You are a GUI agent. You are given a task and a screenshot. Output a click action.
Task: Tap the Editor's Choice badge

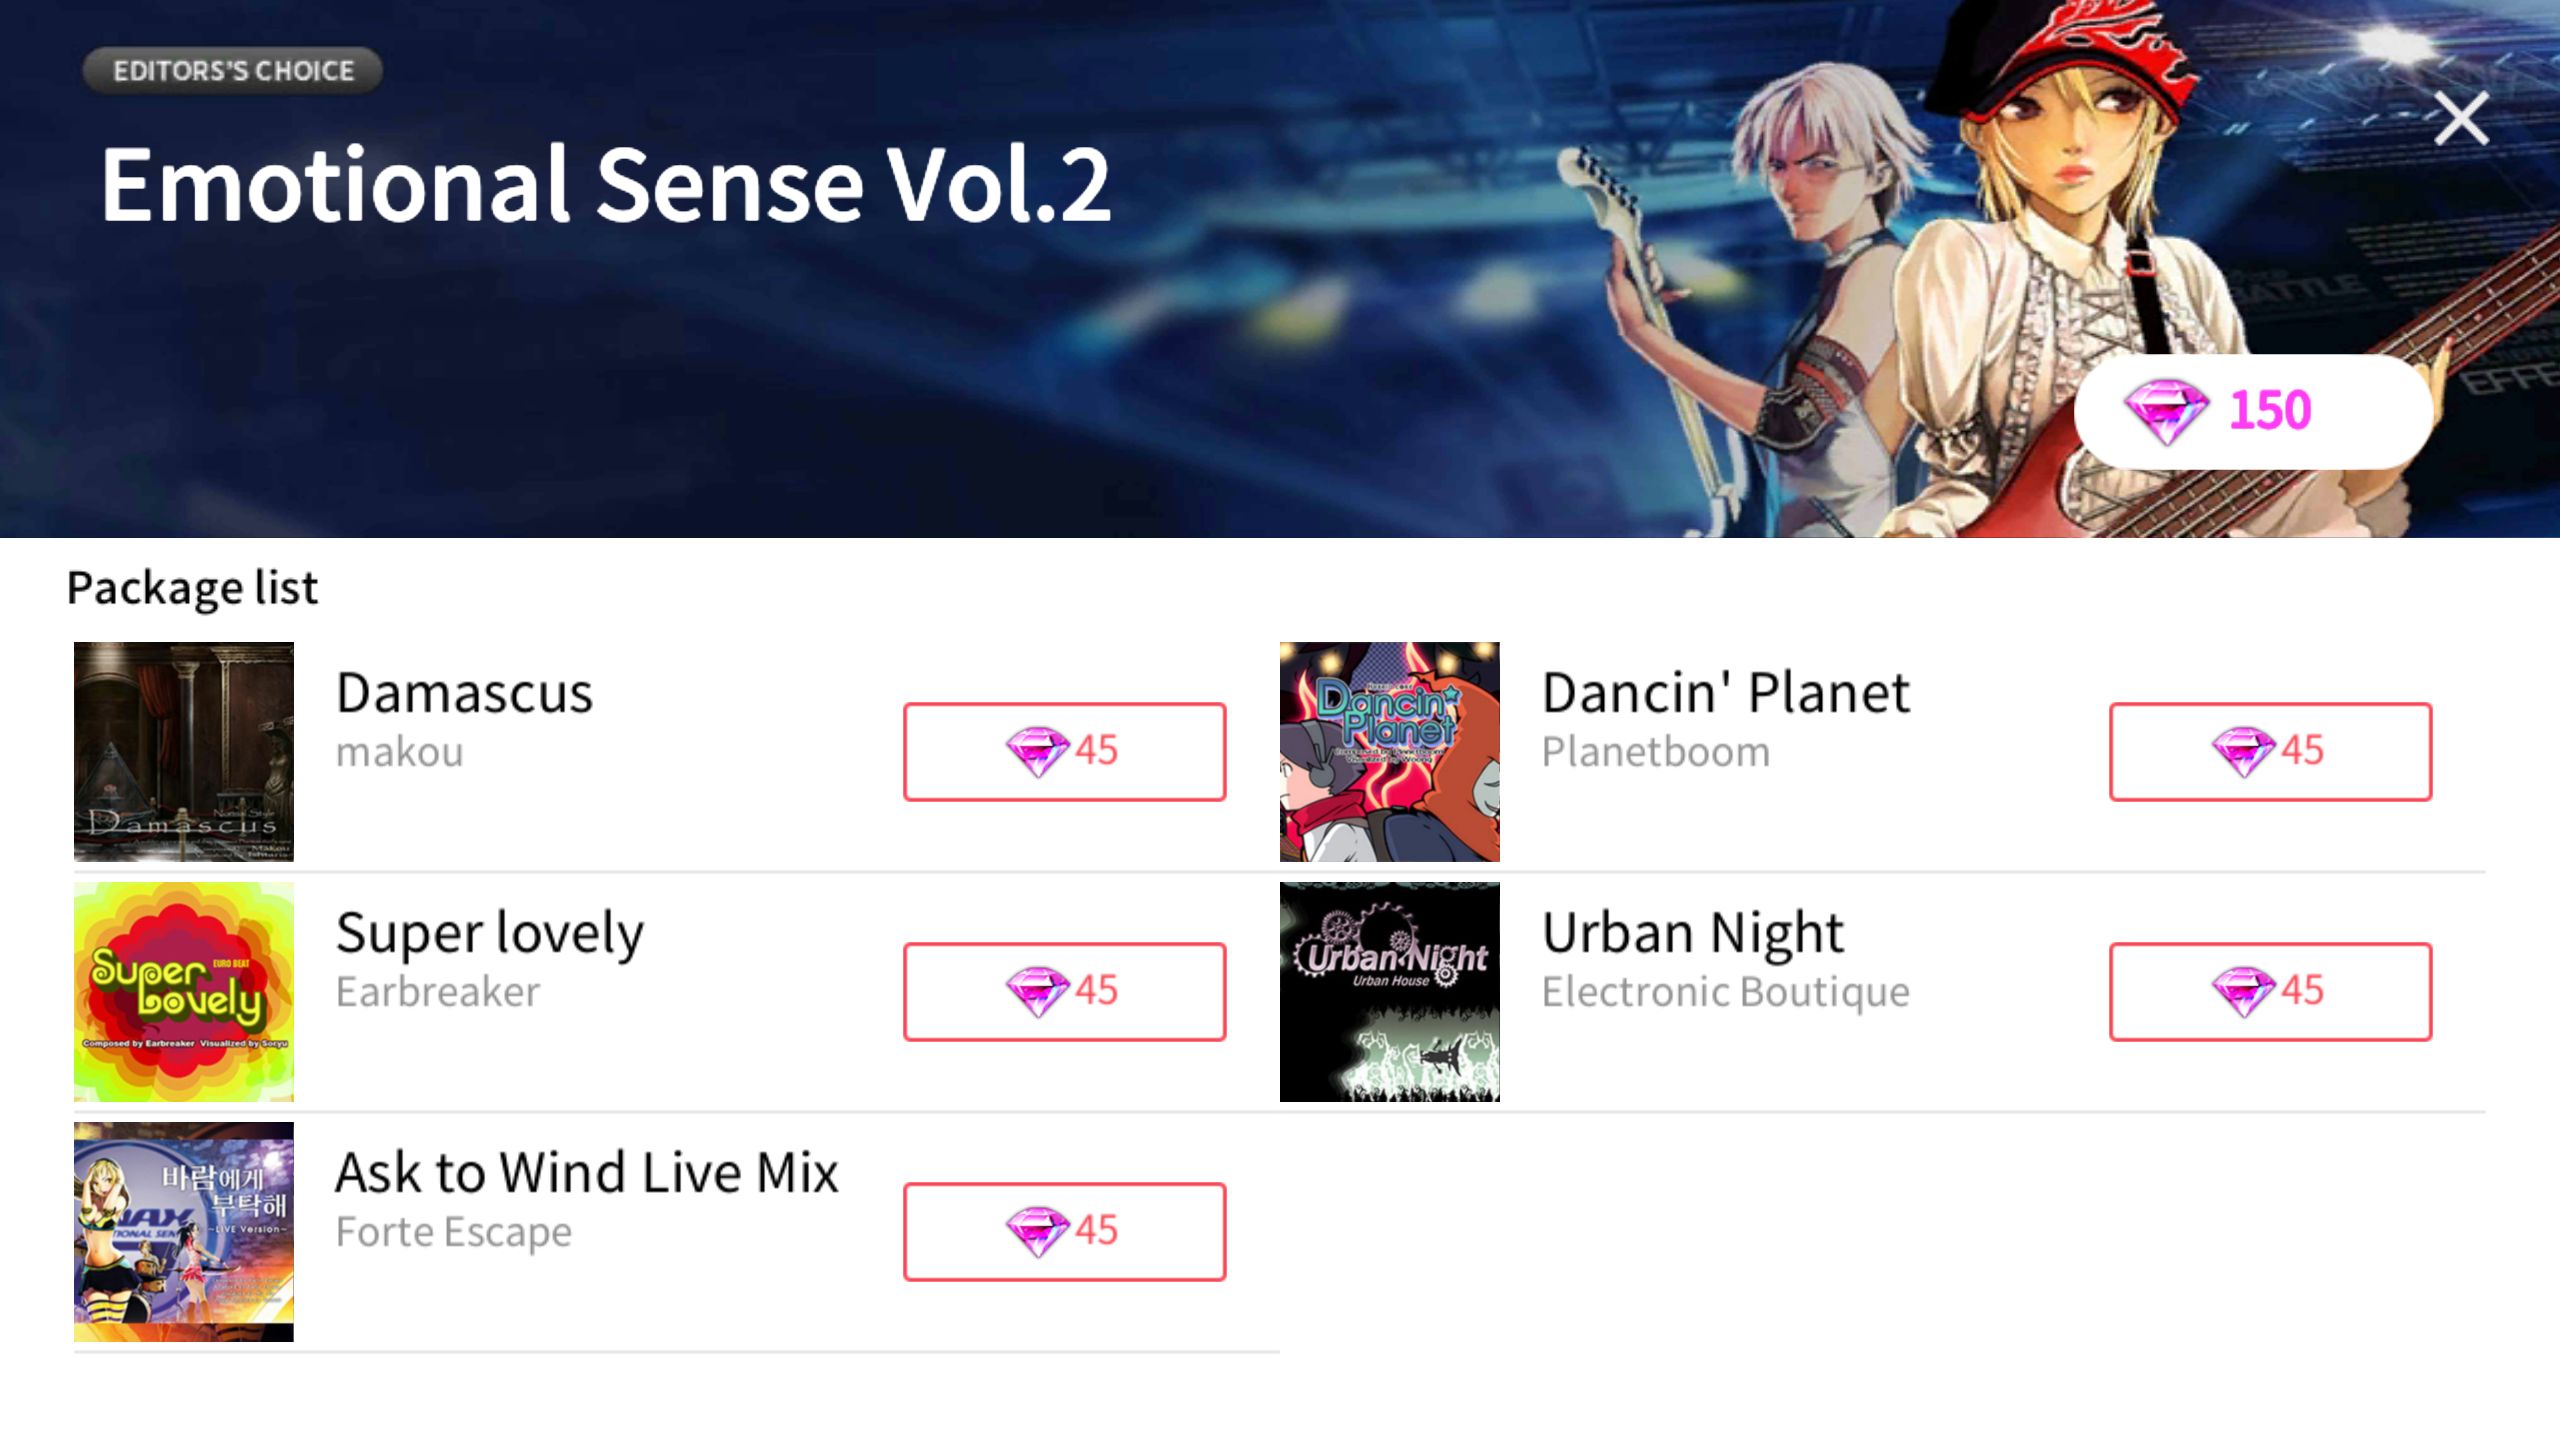click(x=233, y=71)
